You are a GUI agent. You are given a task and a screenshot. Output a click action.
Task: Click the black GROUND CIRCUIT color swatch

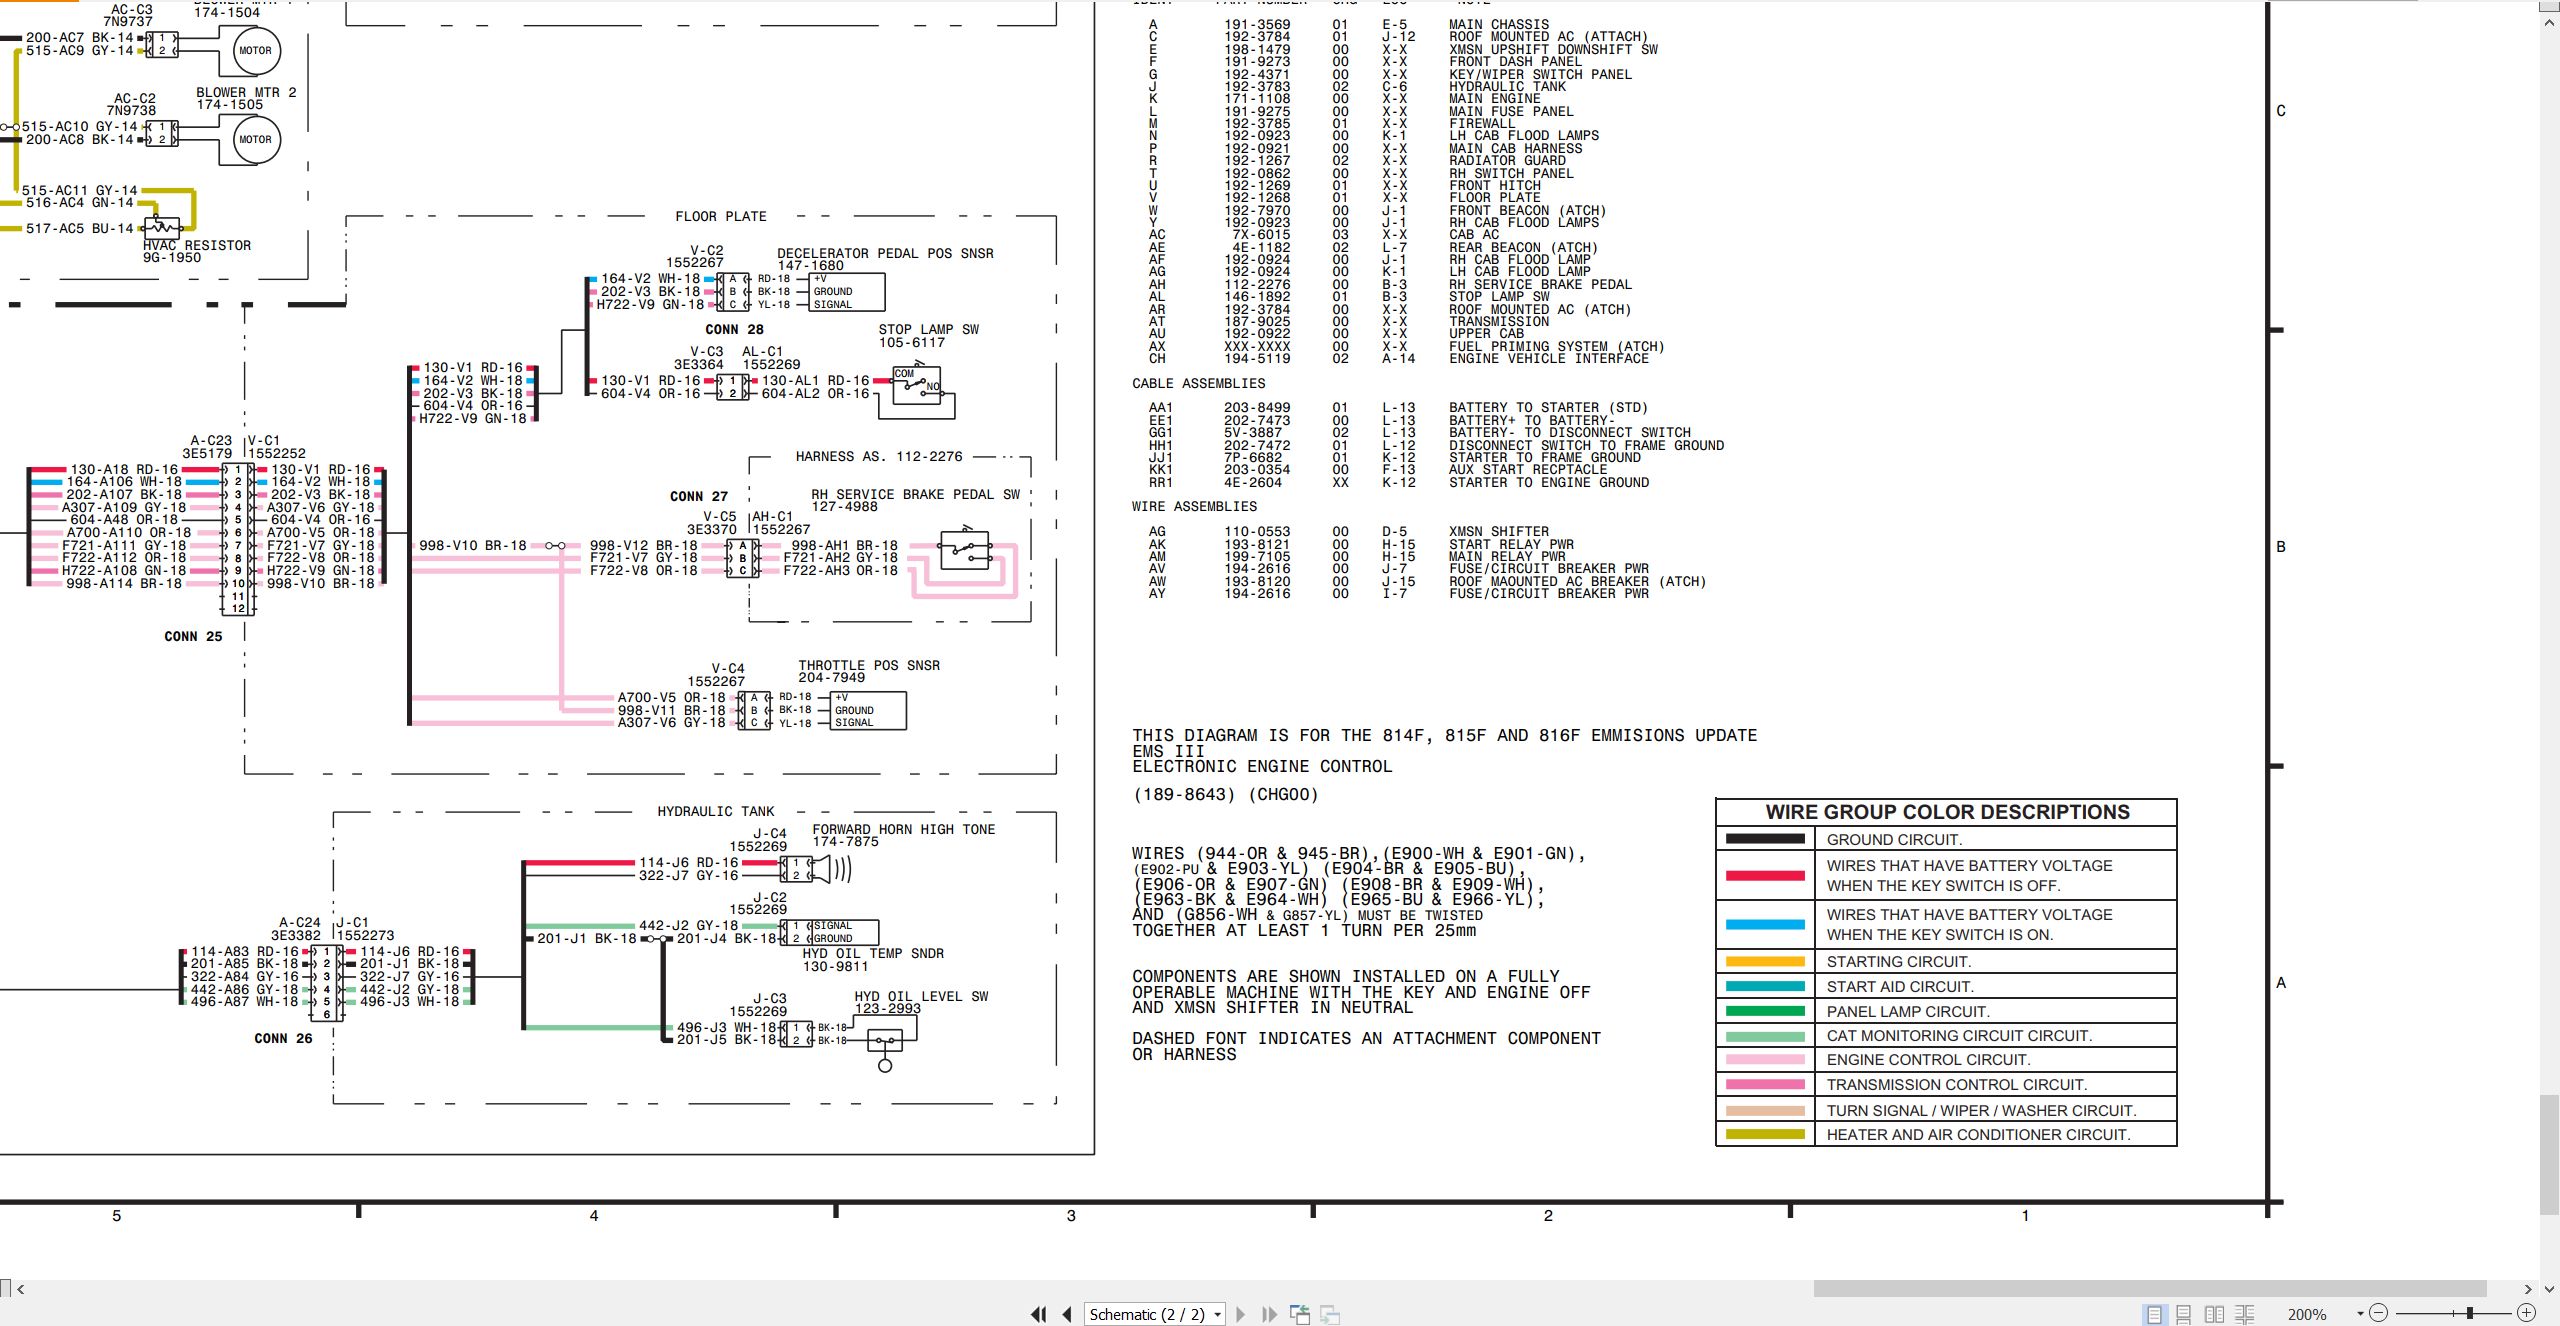pos(1765,839)
